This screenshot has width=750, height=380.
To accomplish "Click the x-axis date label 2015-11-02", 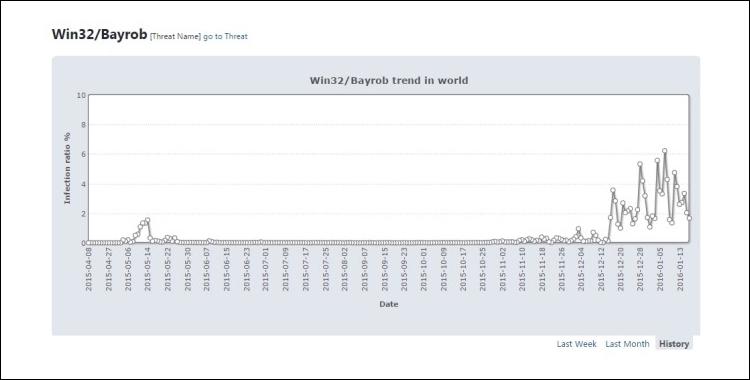I will [503, 269].
